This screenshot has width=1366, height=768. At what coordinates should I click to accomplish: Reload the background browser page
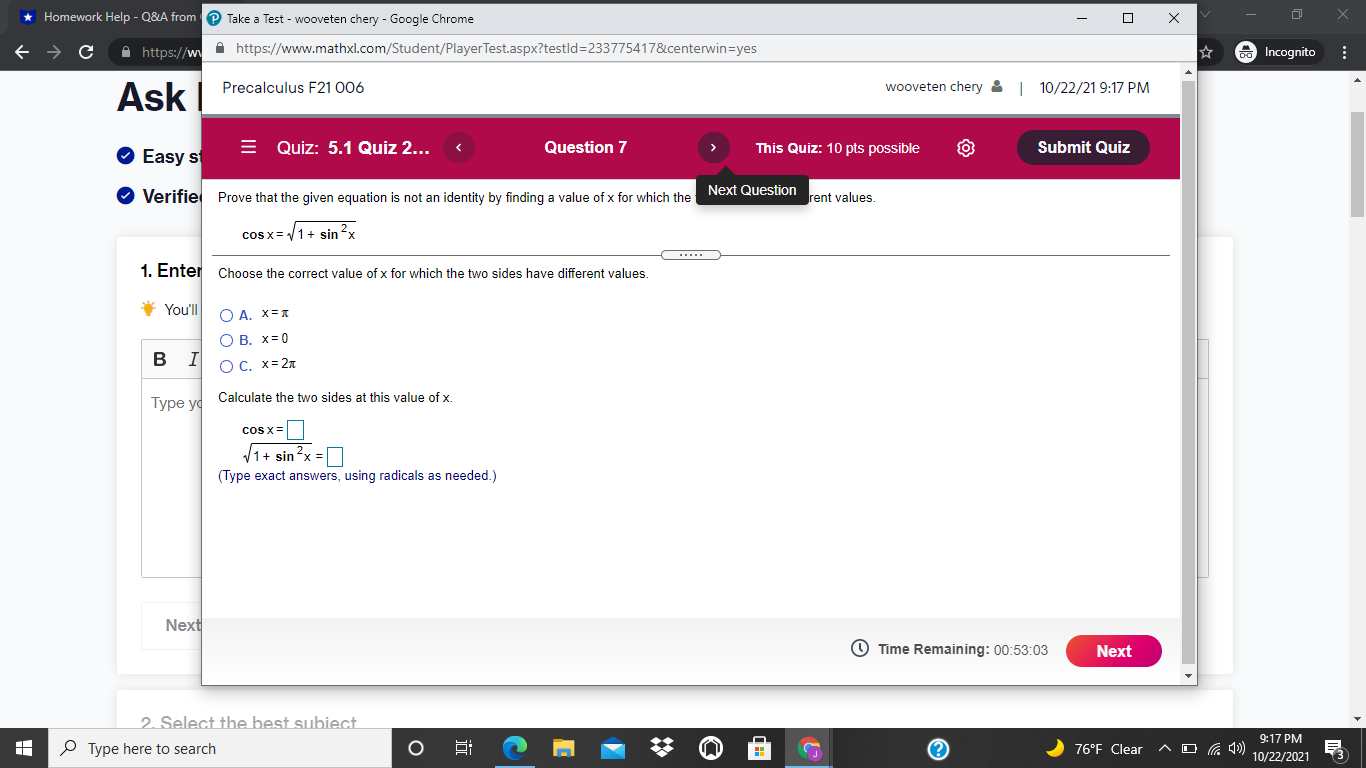pyautogui.click(x=86, y=52)
